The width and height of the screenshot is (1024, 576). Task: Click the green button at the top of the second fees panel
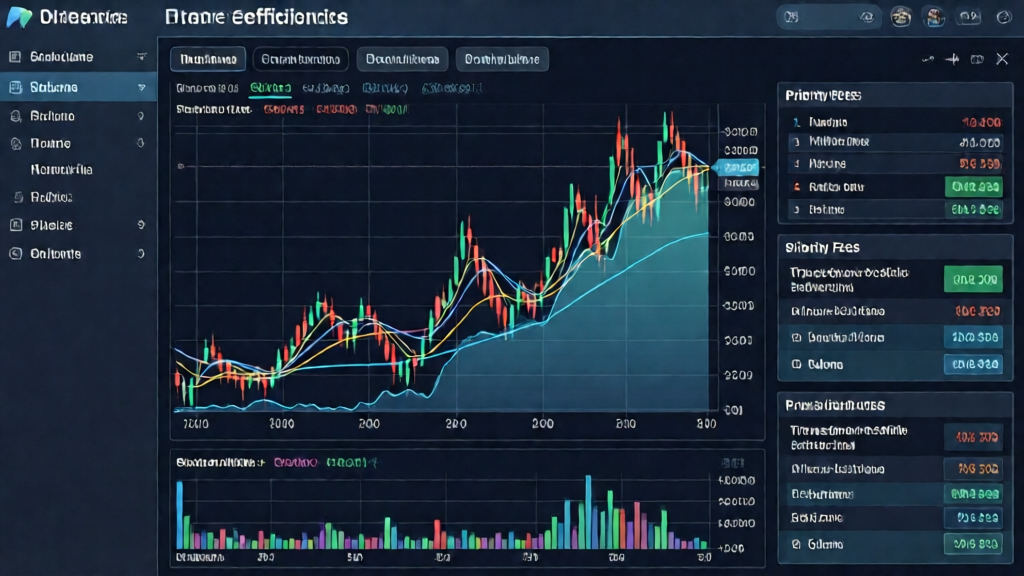(973, 278)
